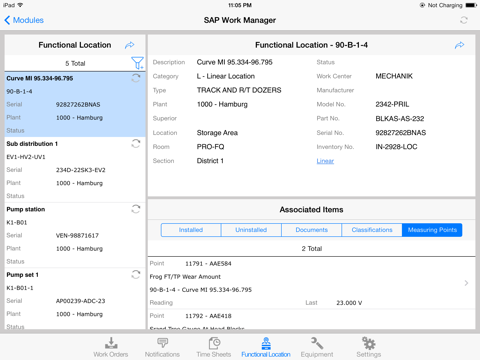The image size is (480, 360).
Task: Open the filter for Functional Location list
Action: click(137, 63)
